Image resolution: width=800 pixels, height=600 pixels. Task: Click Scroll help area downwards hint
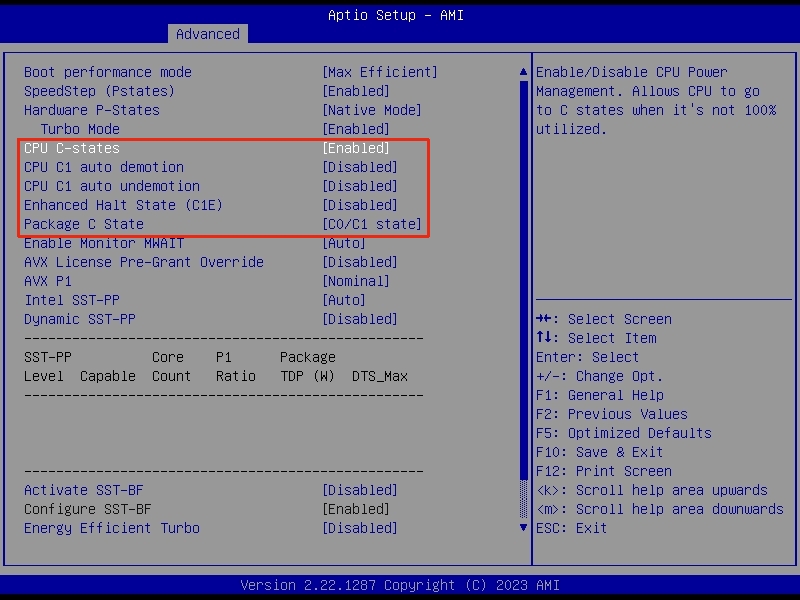[660, 509]
